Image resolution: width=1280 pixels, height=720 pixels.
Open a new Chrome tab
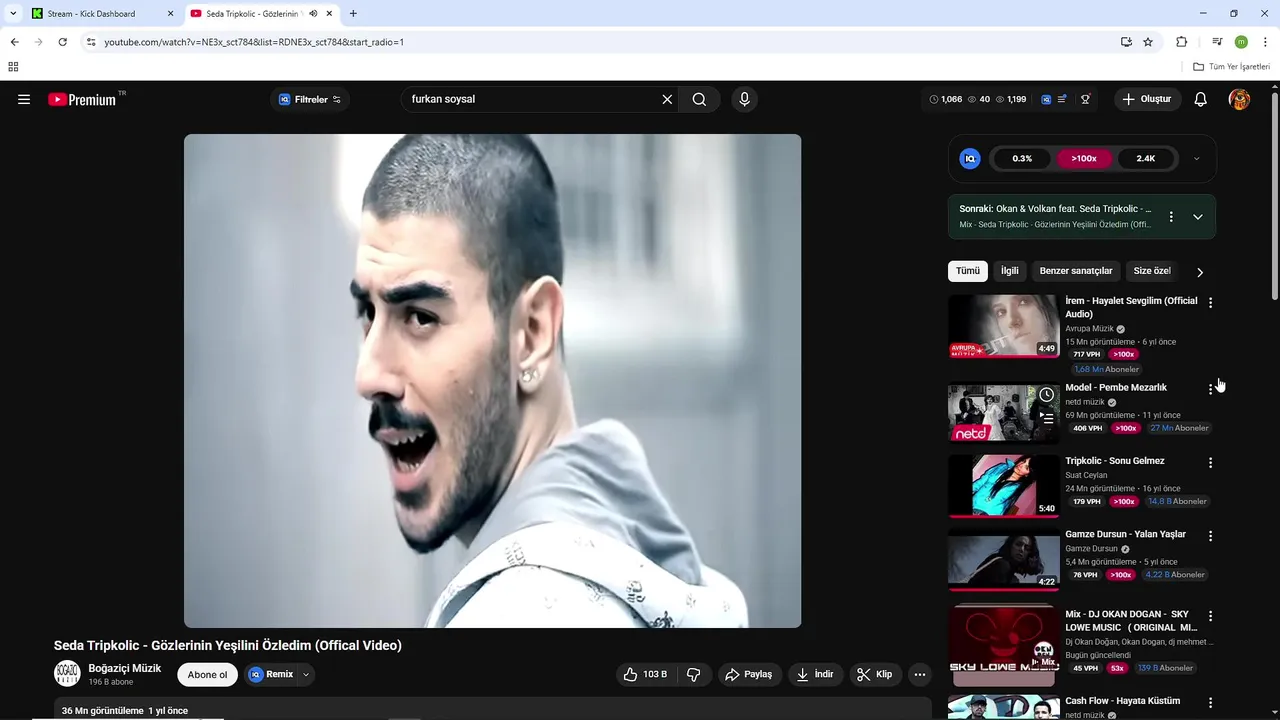[353, 14]
